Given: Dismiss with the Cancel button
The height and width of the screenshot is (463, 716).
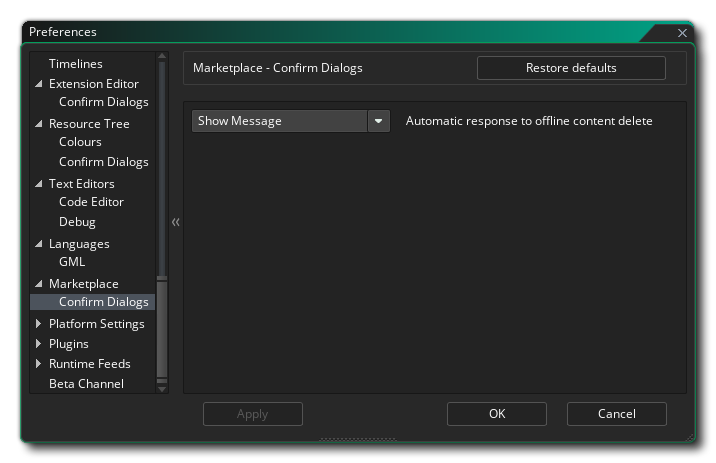Looking at the screenshot, I should click(617, 414).
